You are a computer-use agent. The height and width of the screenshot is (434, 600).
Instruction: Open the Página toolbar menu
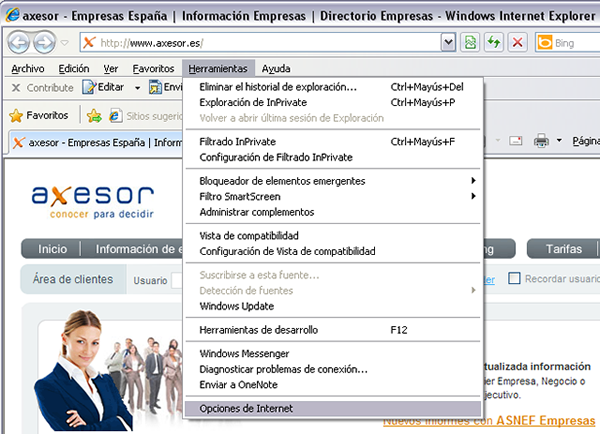coord(585,141)
